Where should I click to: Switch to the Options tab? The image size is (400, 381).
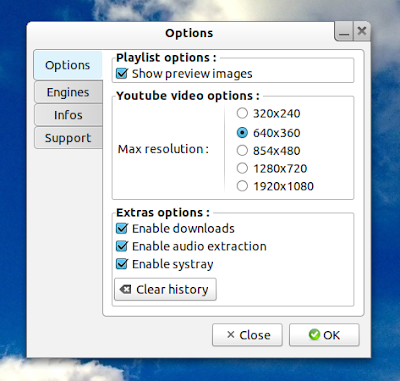tap(68, 65)
